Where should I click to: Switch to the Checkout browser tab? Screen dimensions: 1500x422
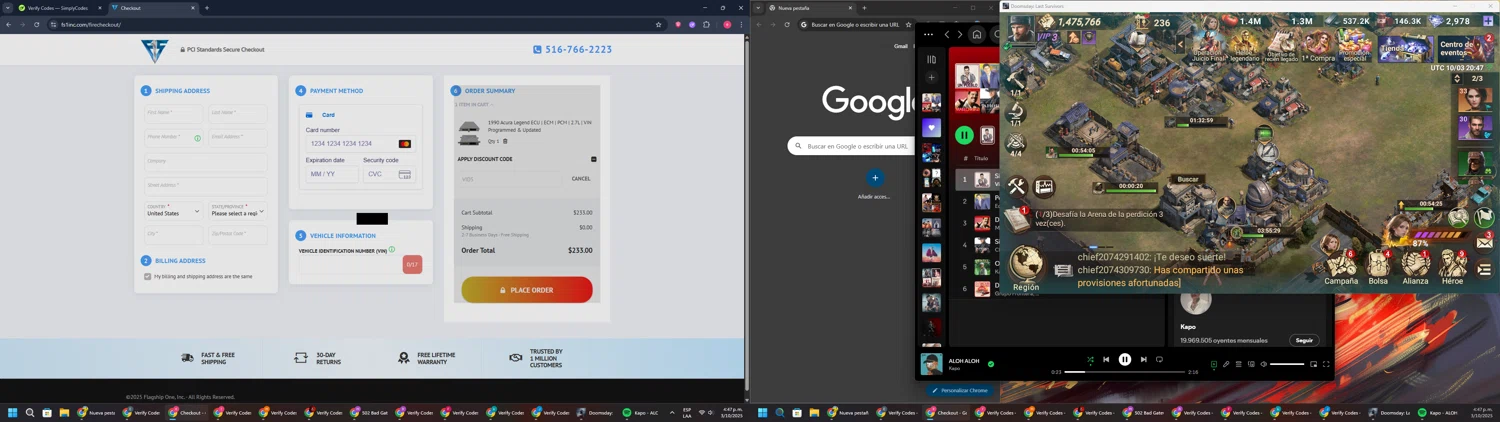click(x=153, y=8)
